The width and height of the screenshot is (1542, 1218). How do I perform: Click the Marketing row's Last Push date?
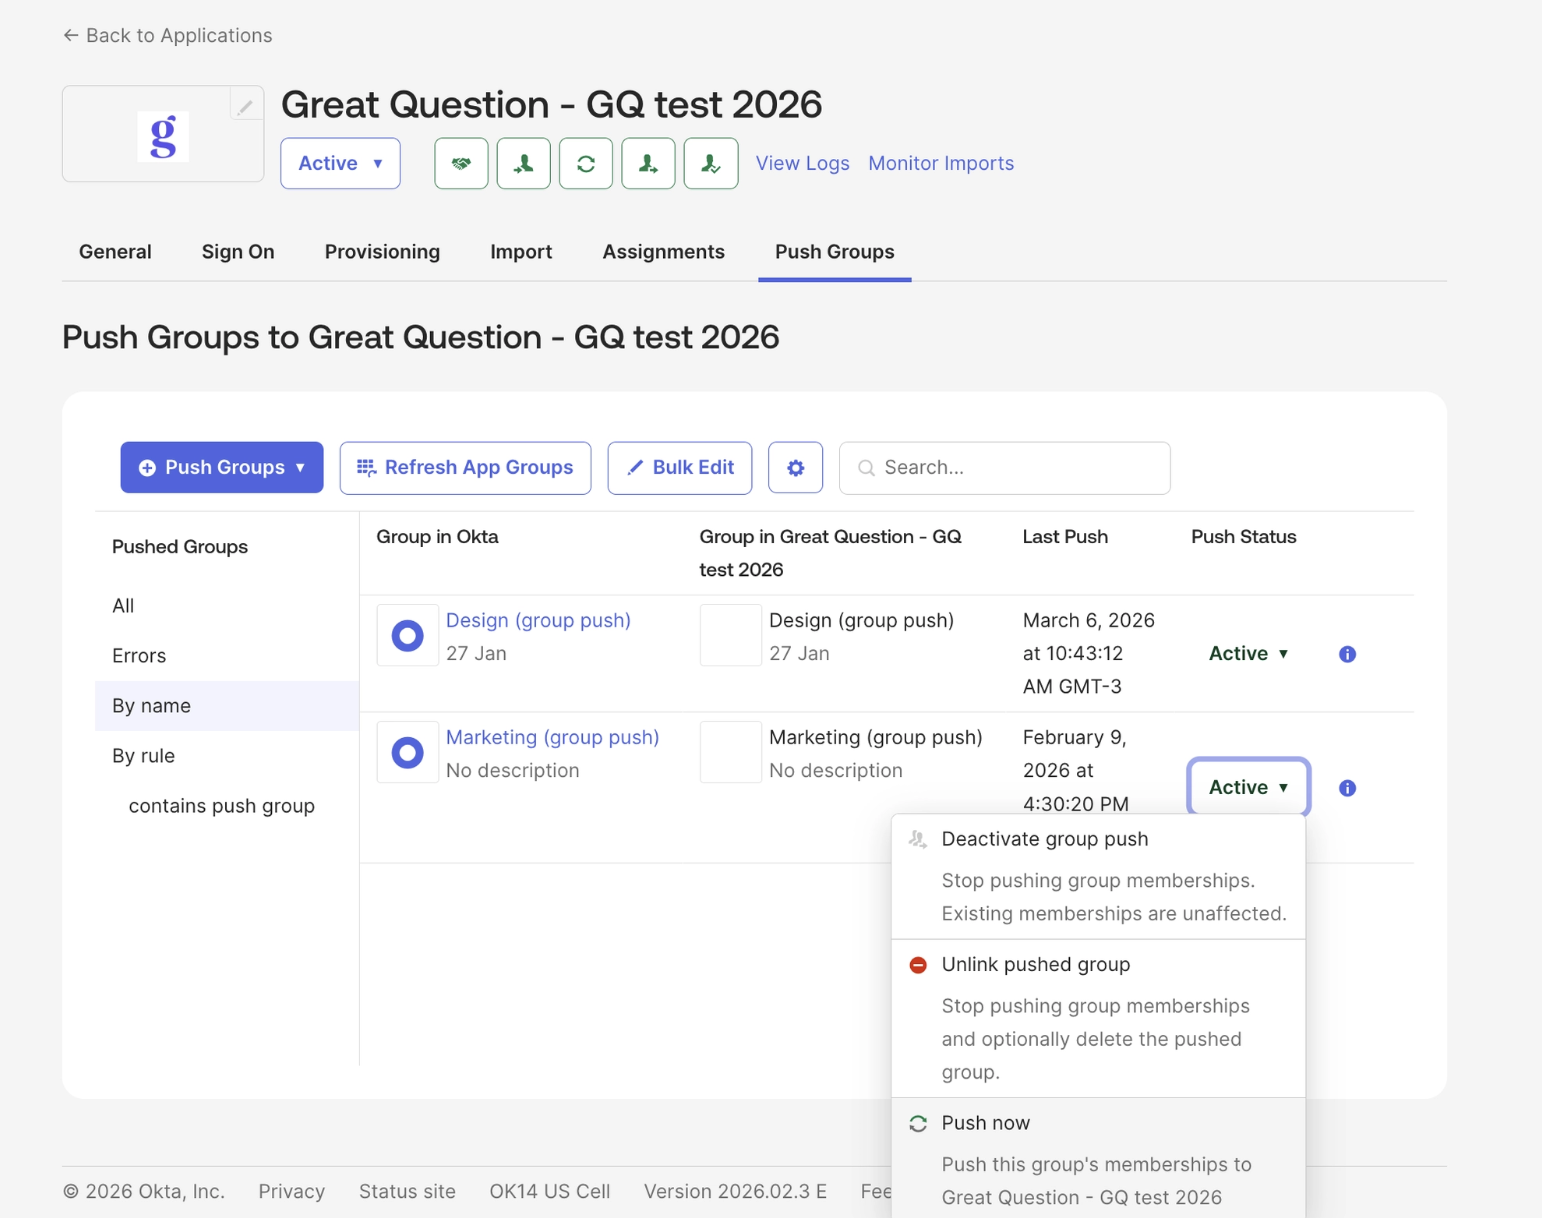pos(1076,771)
